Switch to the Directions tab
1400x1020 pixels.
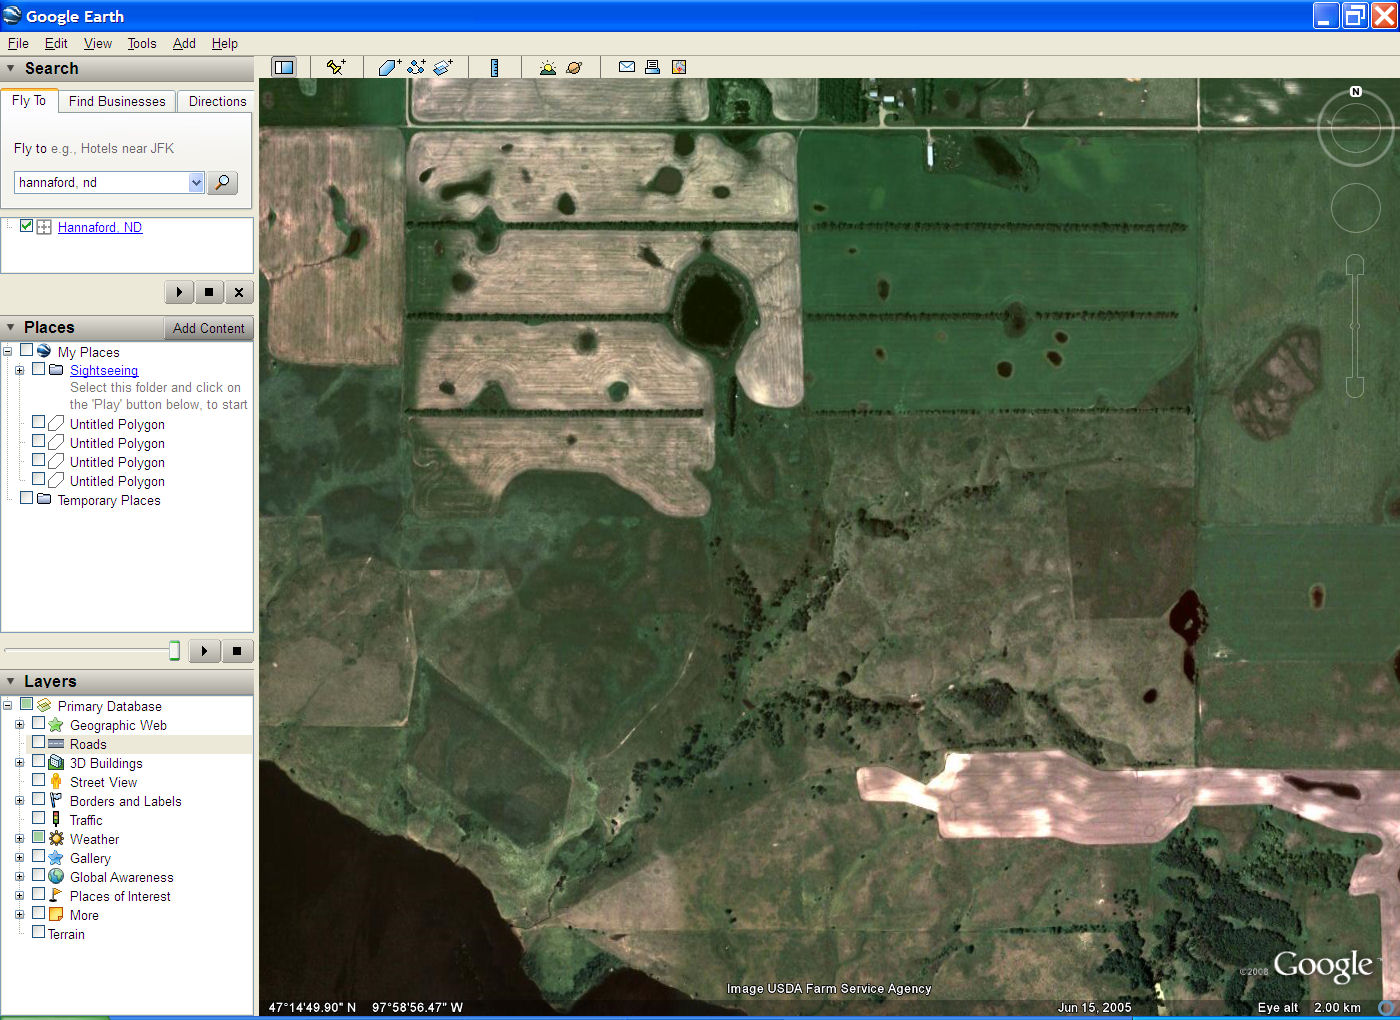click(x=217, y=101)
